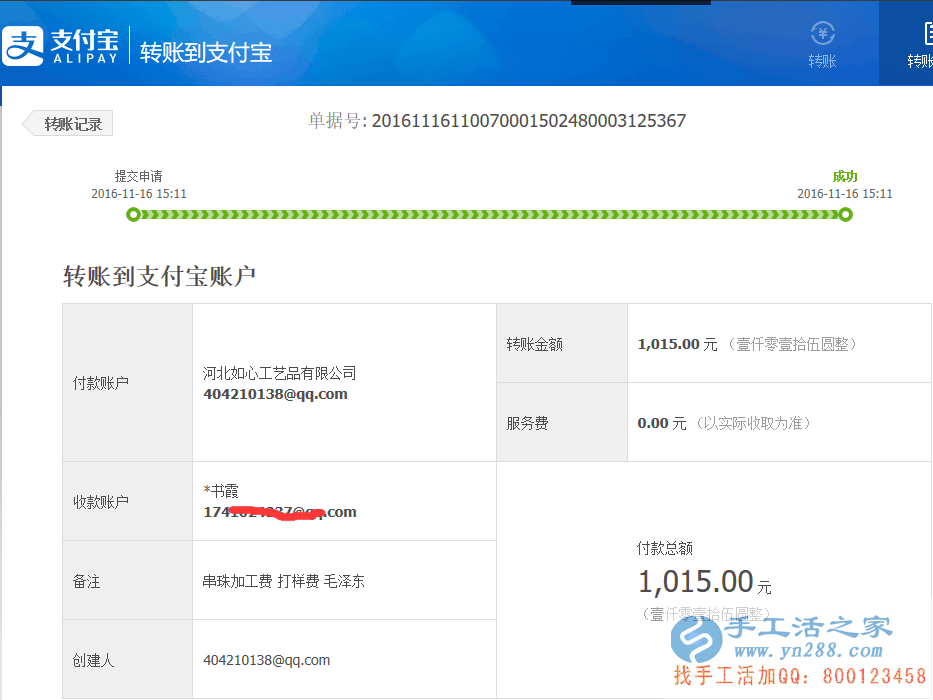Click the large 付款总额 amount 1,015.00
933x700 pixels.
pyautogui.click(x=696, y=581)
